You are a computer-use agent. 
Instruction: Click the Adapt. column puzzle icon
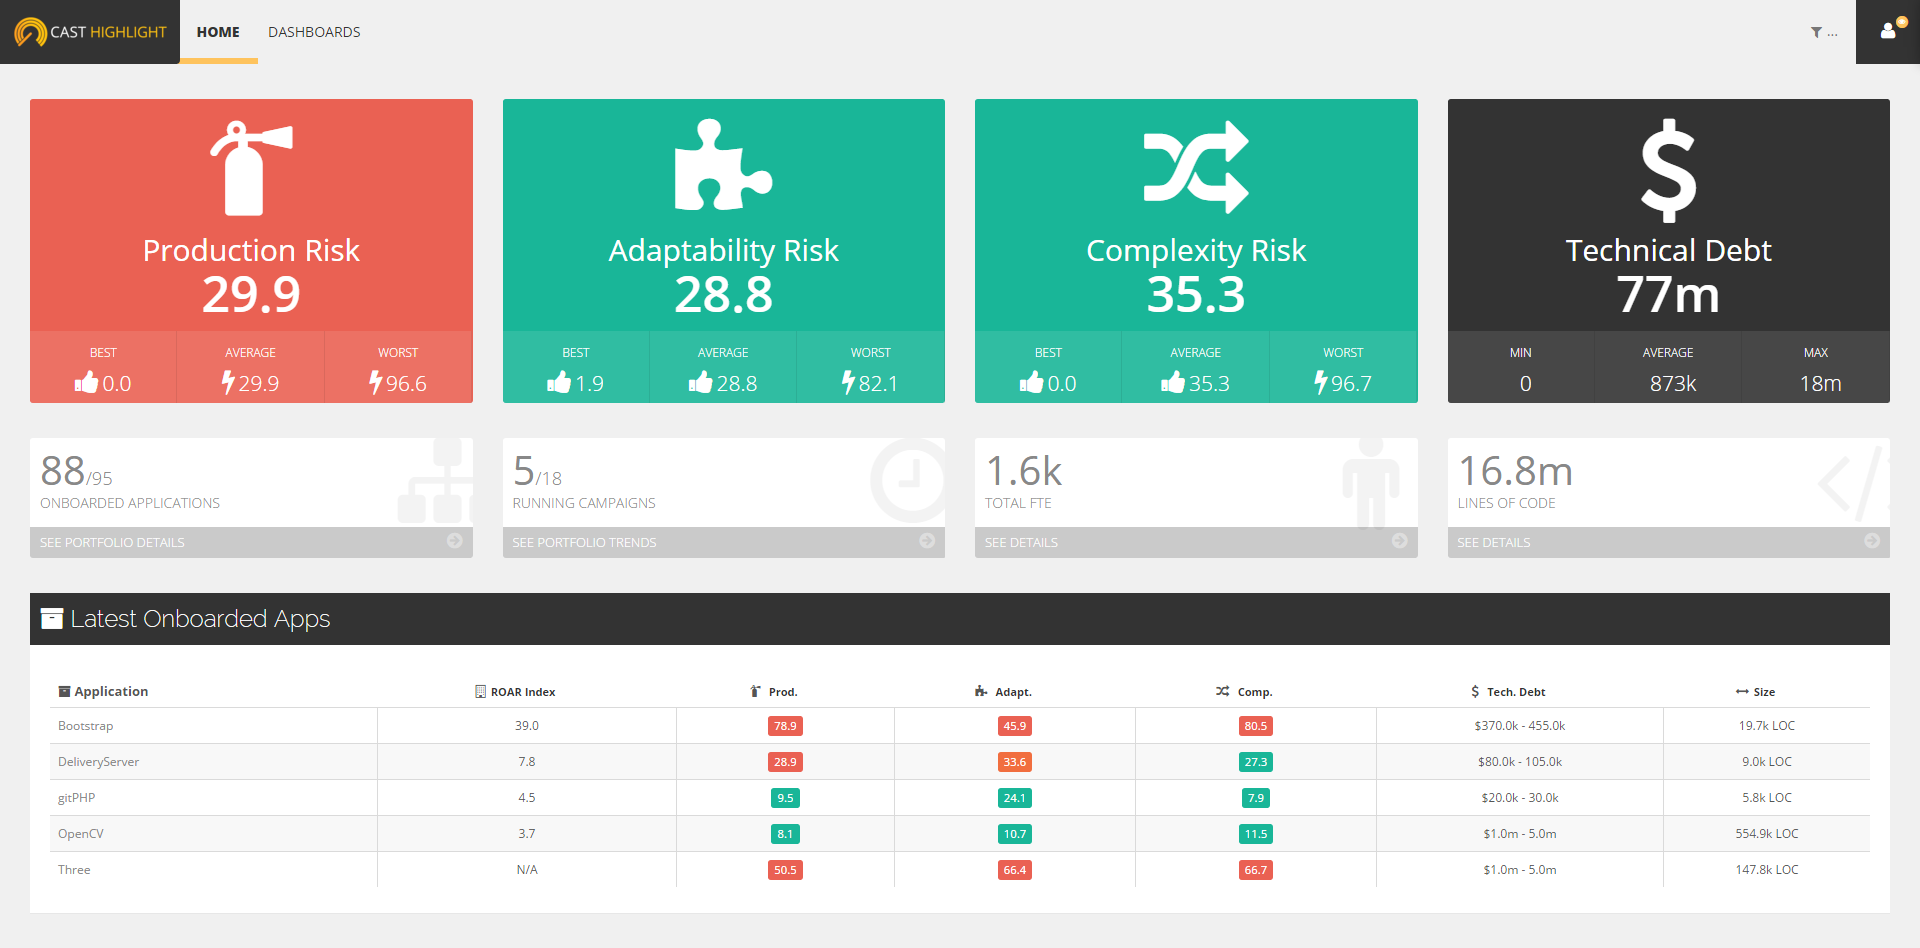coord(981,692)
